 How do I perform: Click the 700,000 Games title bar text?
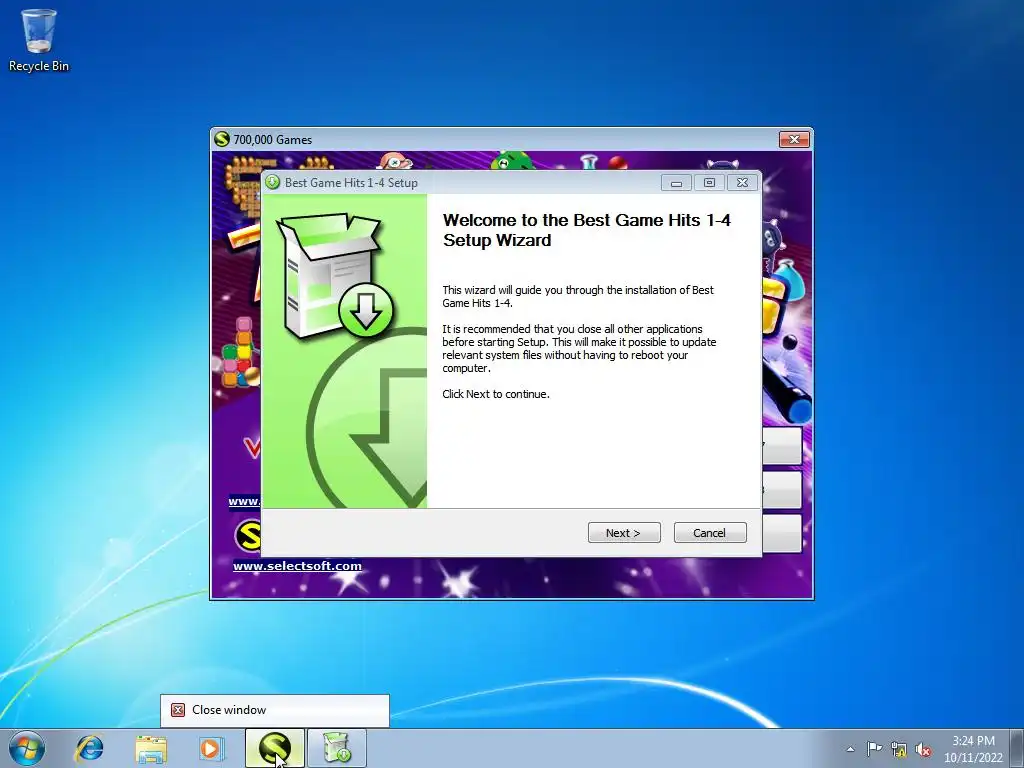point(272,140)
